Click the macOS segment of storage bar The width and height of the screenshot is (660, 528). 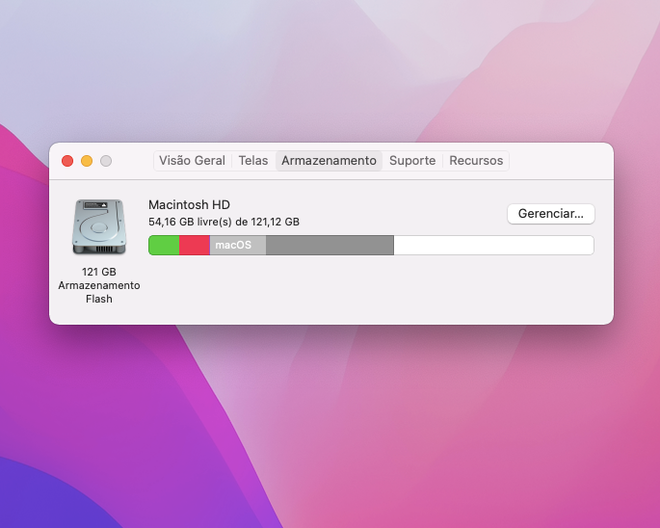238,245
